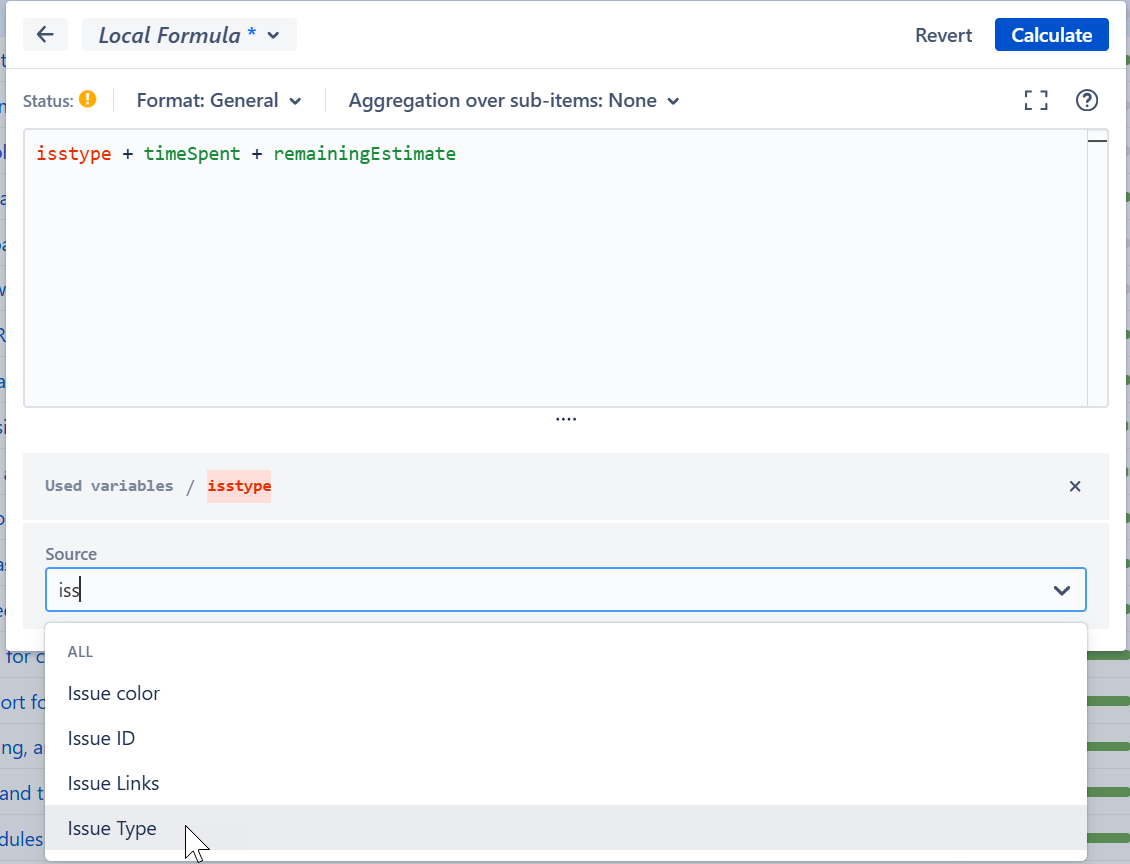Click the Used variables breadcrumb

[109, 486]
